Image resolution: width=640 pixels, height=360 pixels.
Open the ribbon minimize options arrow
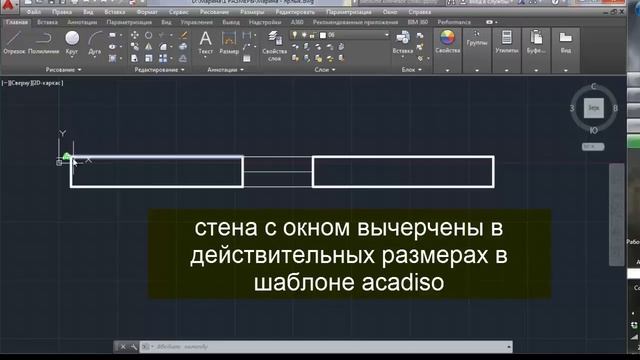coord(496,22)
